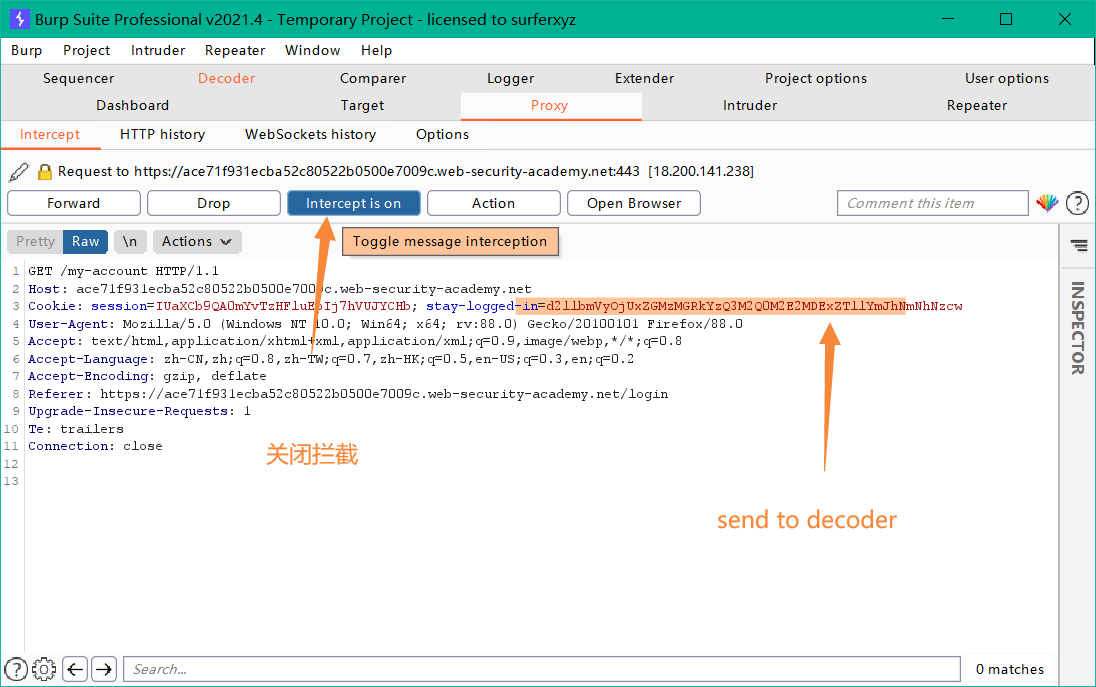Open the proxy Options sub-tab

[x=442, y=134]
